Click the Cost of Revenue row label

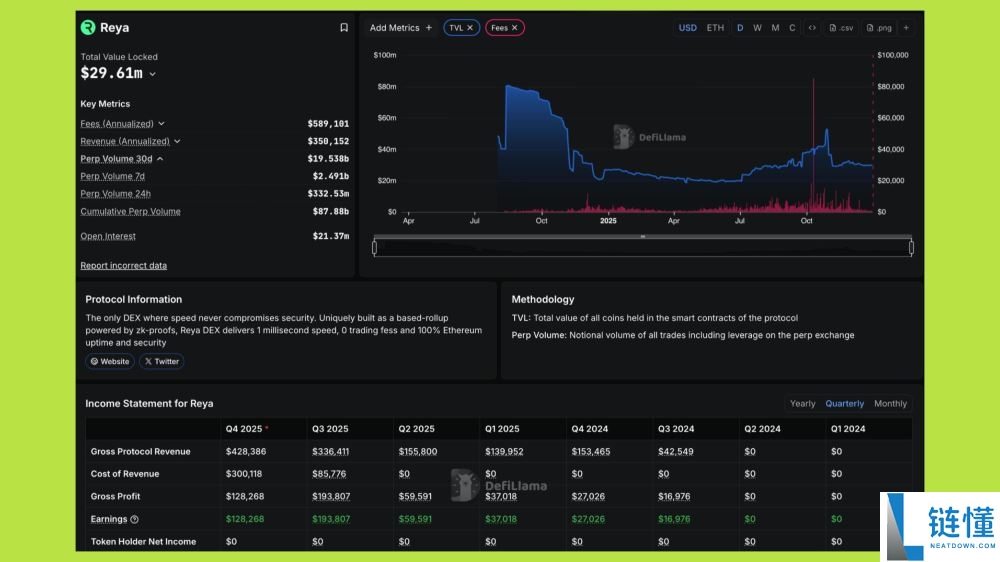(125, 474)
